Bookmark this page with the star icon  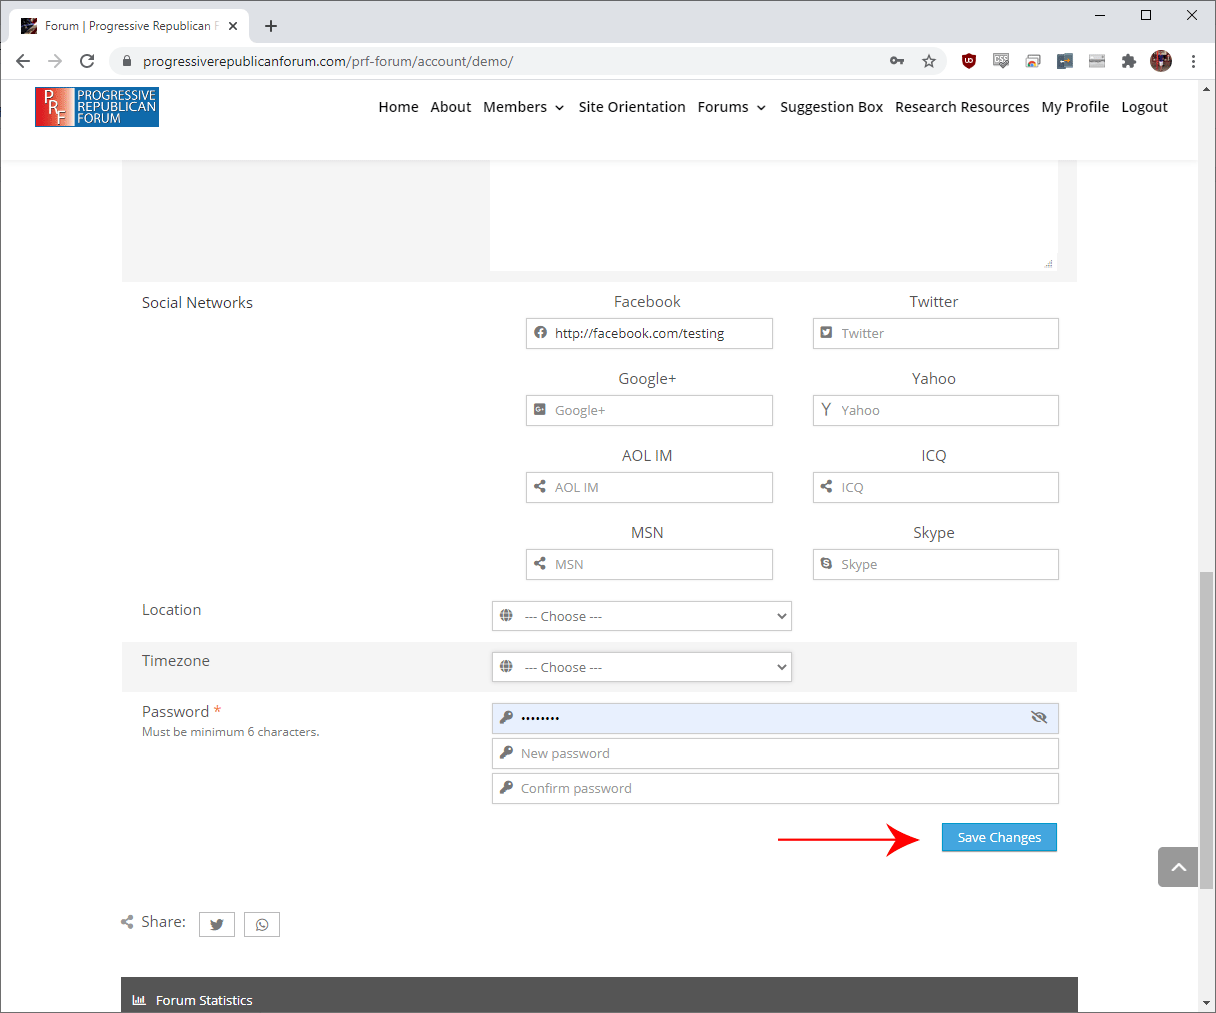point(929,61)
